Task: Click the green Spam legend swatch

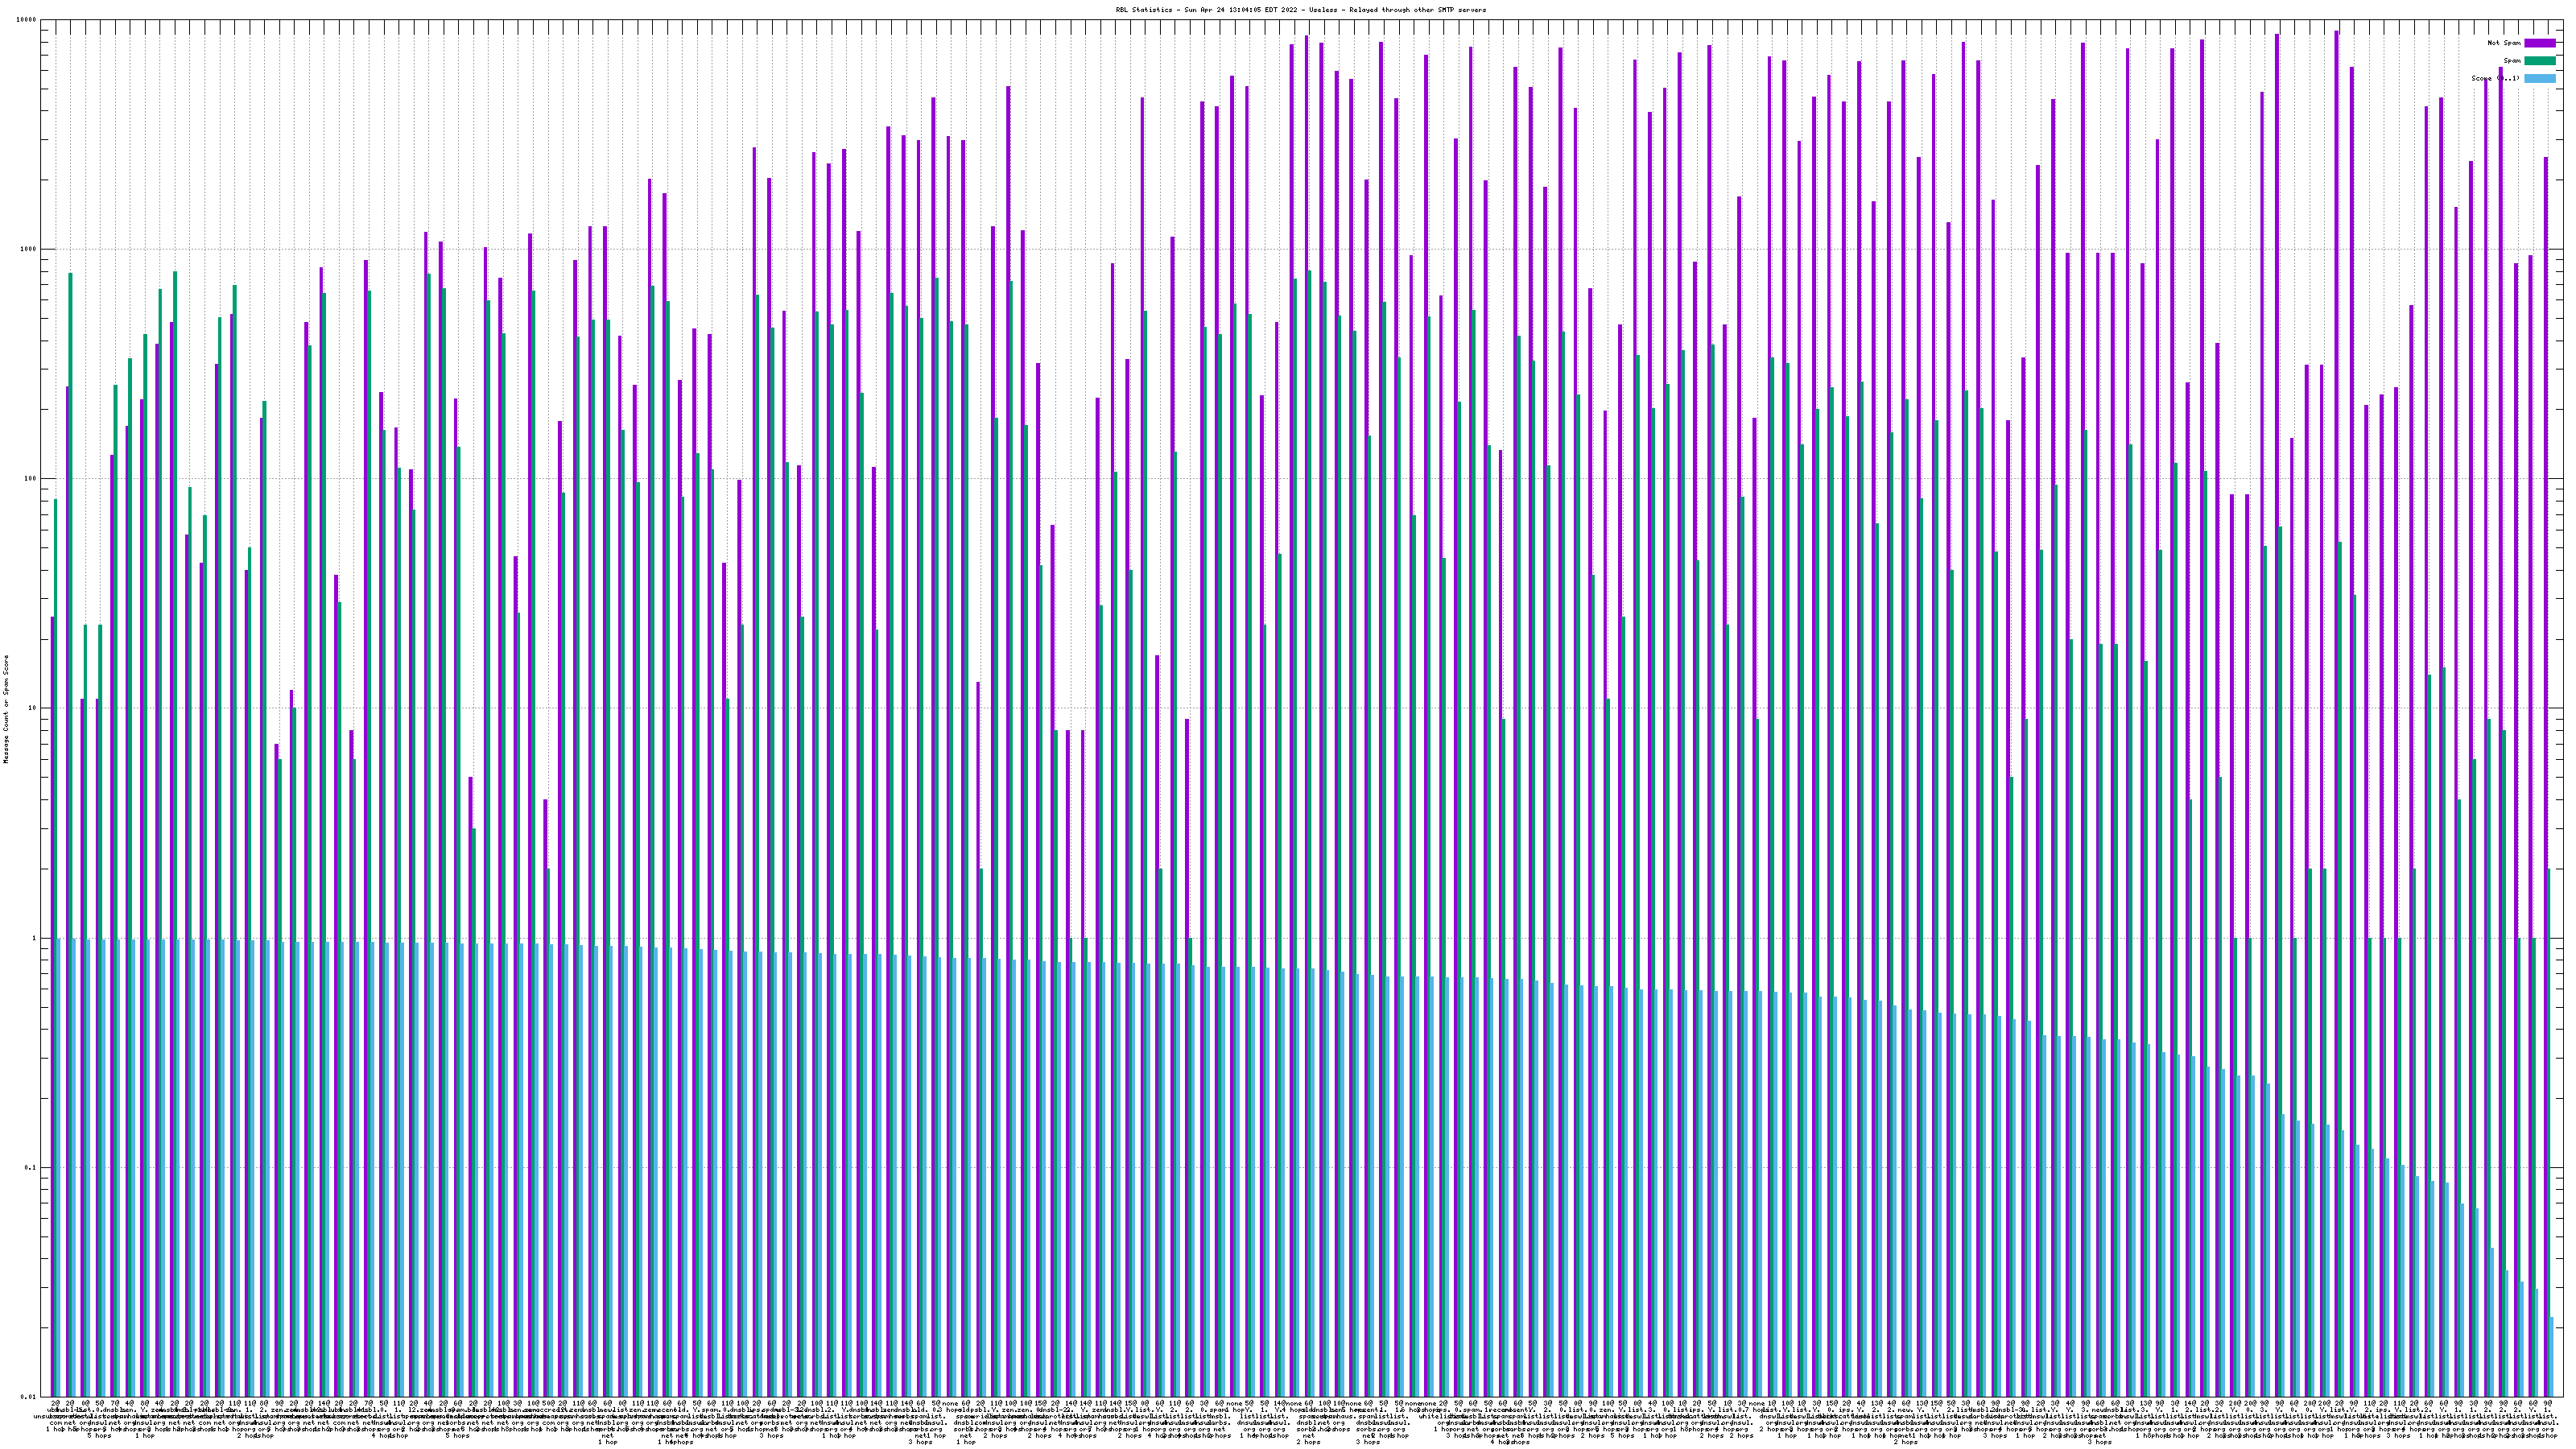Action: coord(2540,61)
